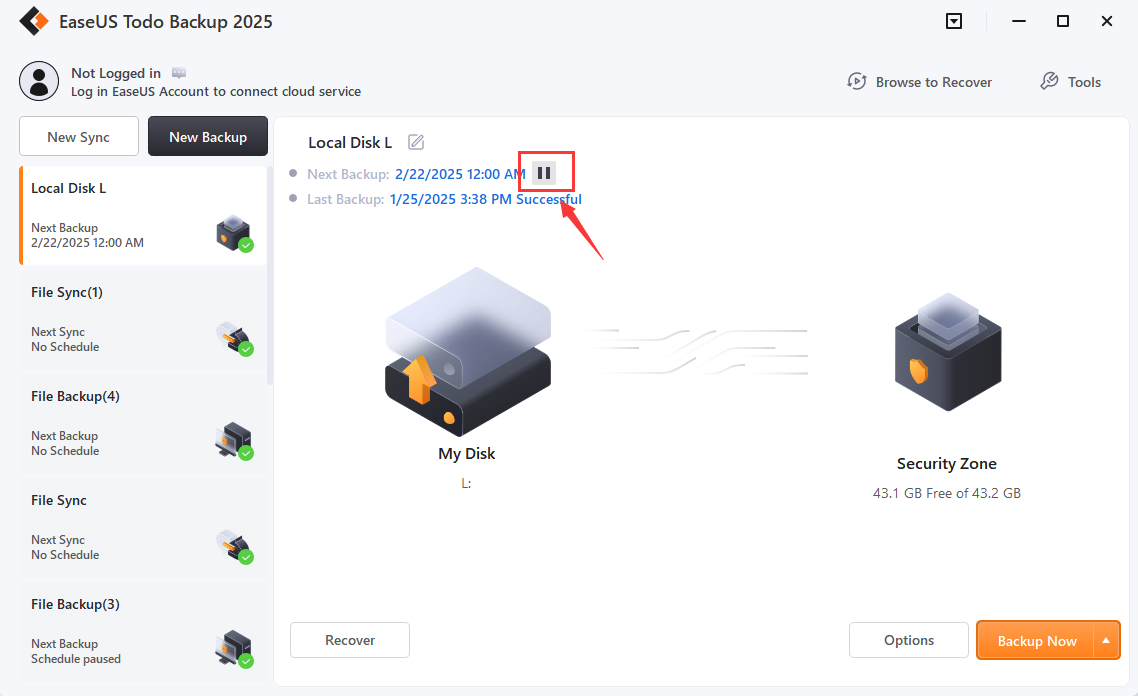Viewport: 1138px width, 696px height.
Task: Click the File Backup(3) status icon
Action: [x=234, y=649]
